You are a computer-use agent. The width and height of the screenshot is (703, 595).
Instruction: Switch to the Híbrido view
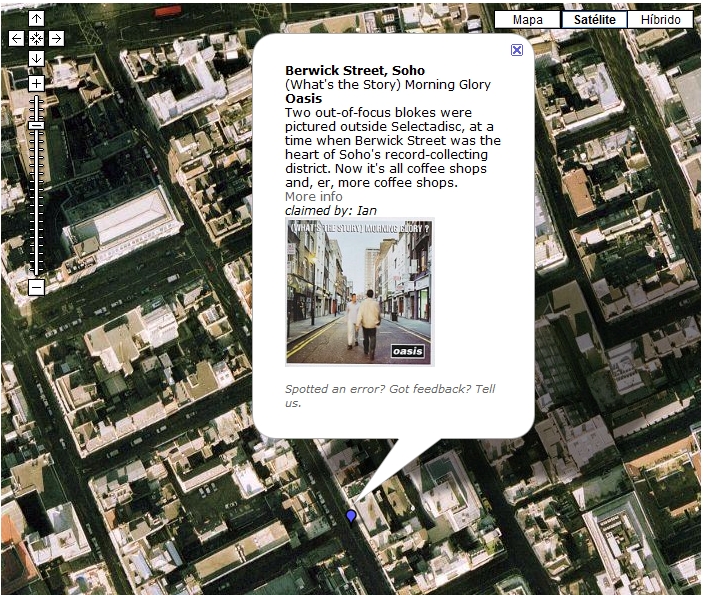click(x=660, y=20)
